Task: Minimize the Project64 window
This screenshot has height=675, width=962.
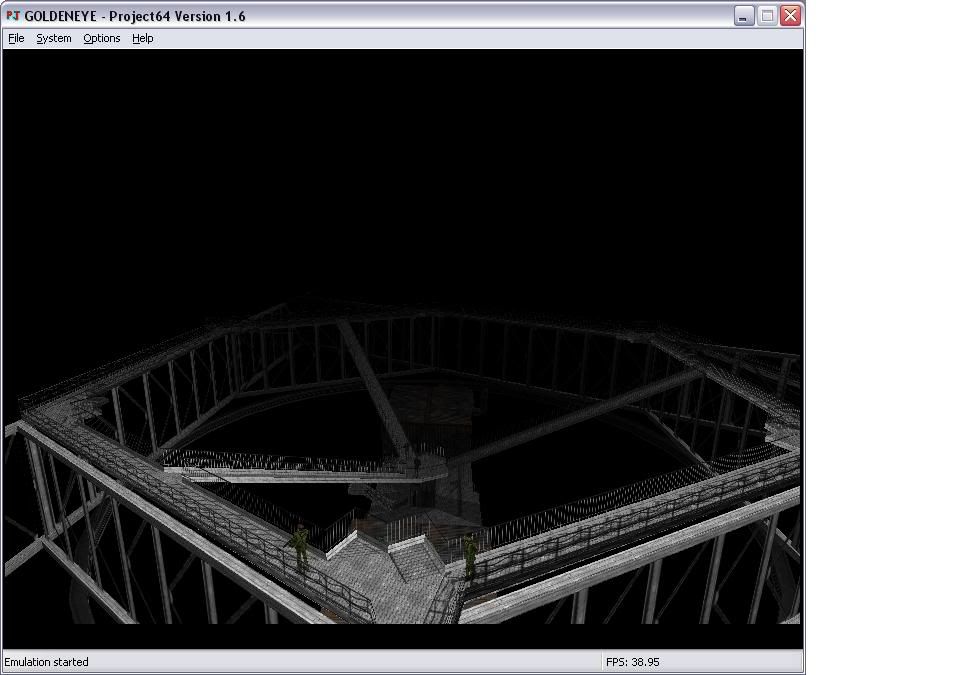Action: coord(744,16)
